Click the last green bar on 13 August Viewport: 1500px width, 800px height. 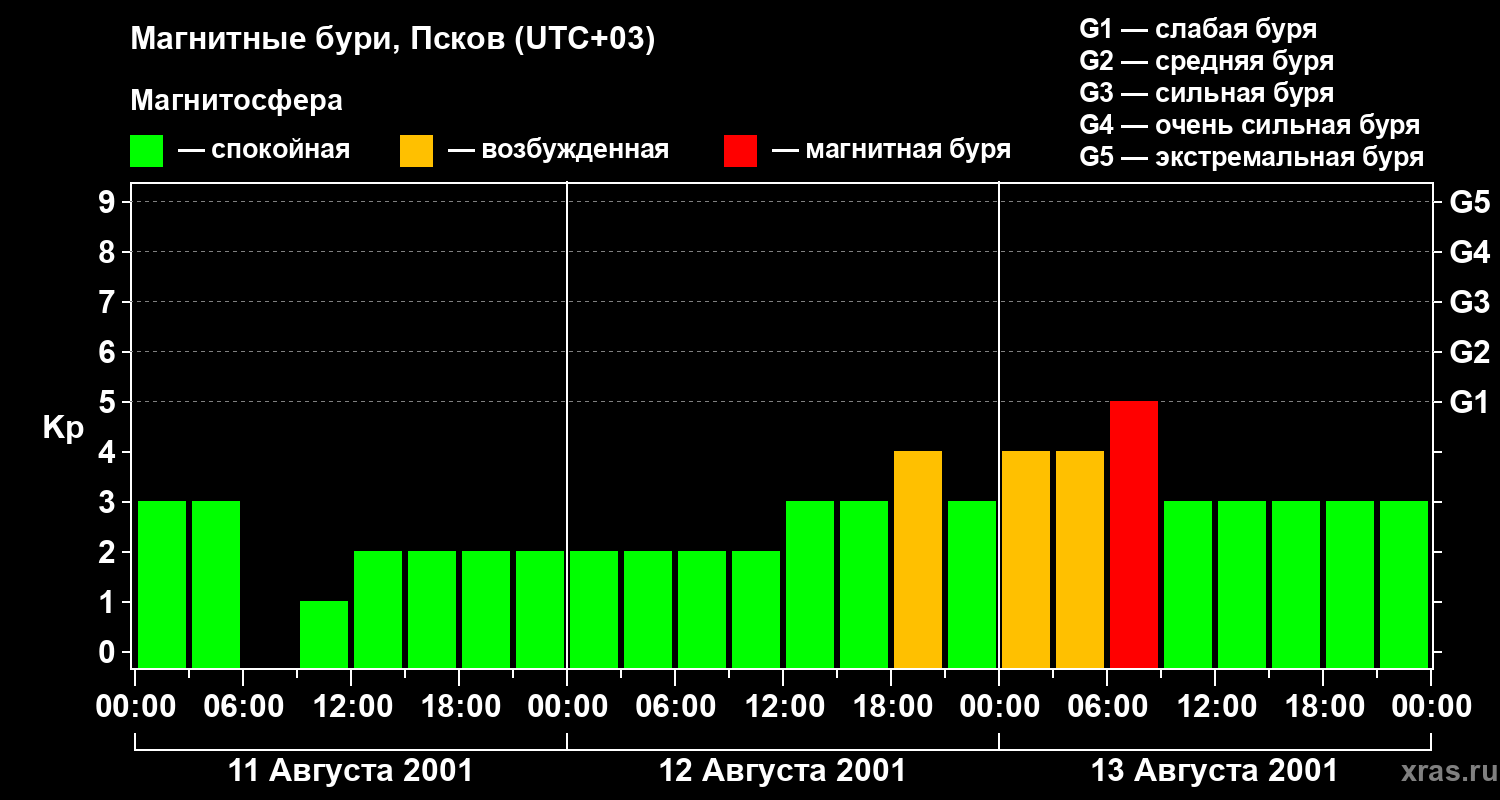[1404, 584]
